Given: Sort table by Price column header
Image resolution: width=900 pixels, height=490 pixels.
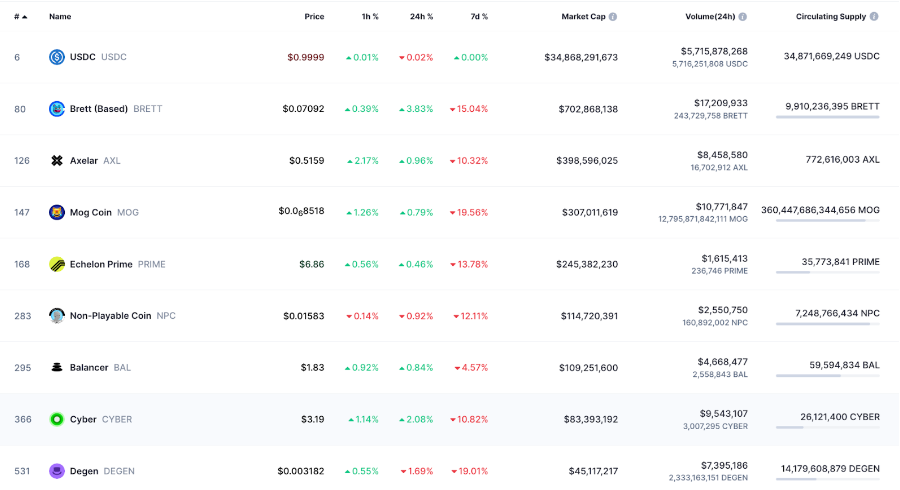Looking at the screenshot, I should tap(314, 17).
